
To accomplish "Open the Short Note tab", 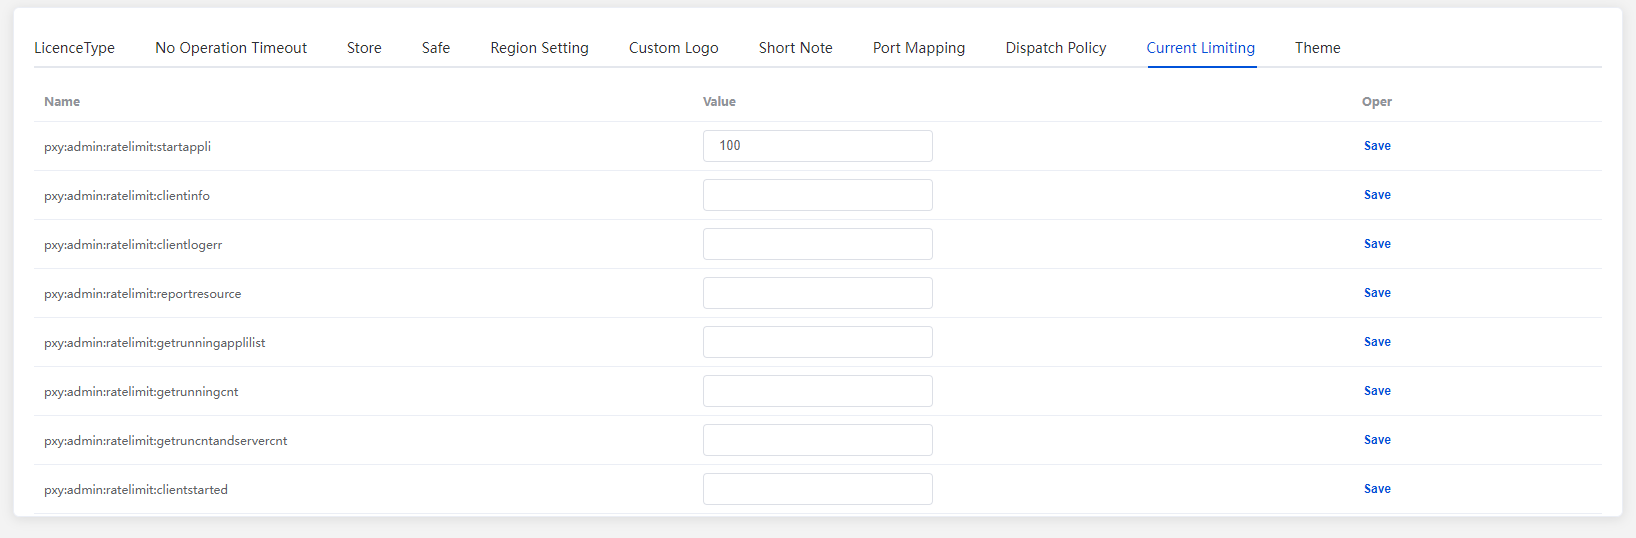I will click(796, 48).
